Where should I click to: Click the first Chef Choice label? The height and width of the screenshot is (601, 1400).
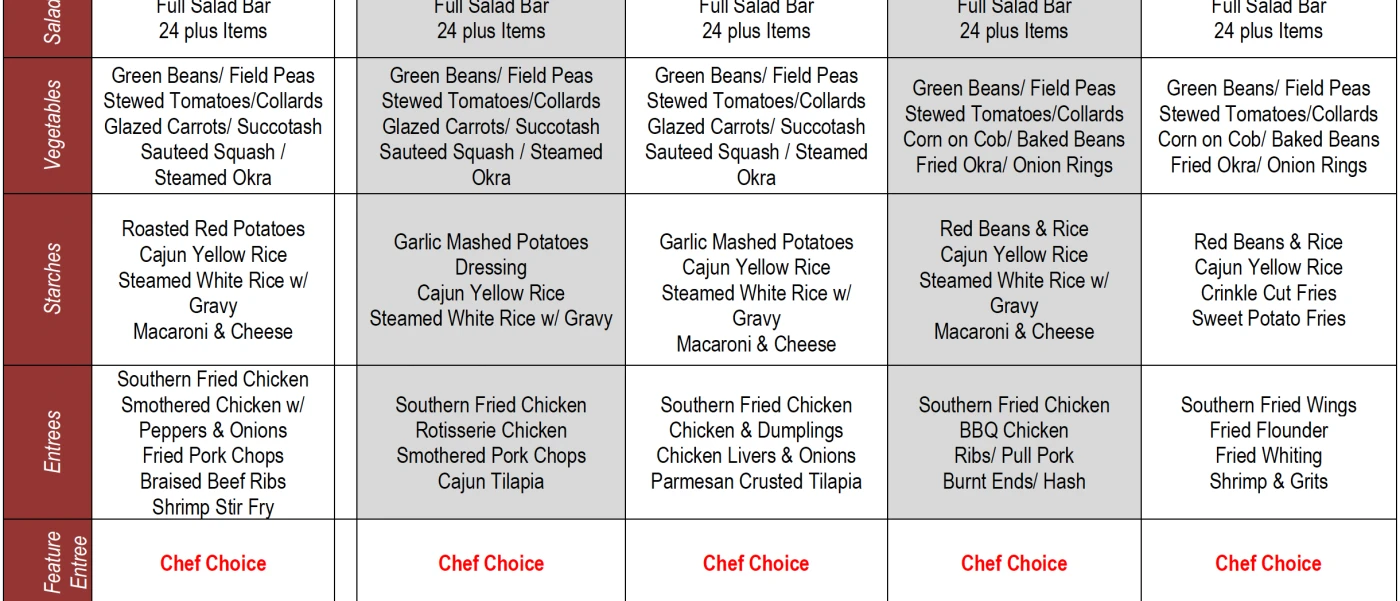click(x=213, y=563)
